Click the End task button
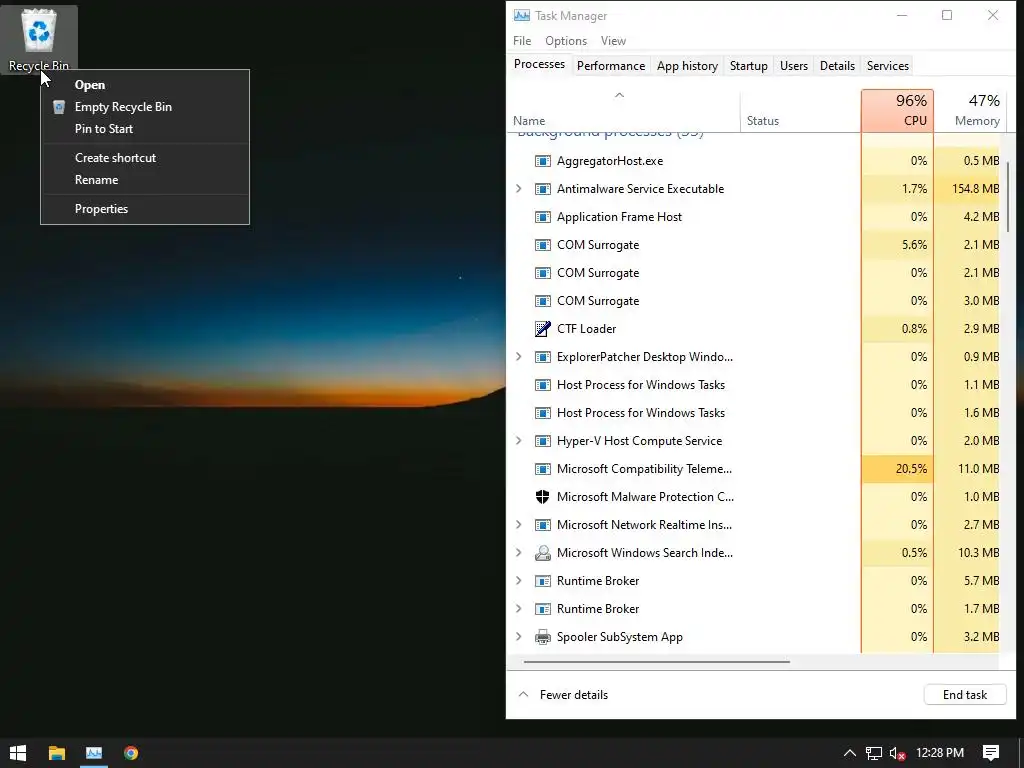Screen dimensions: 1024x768 (965, 695)
